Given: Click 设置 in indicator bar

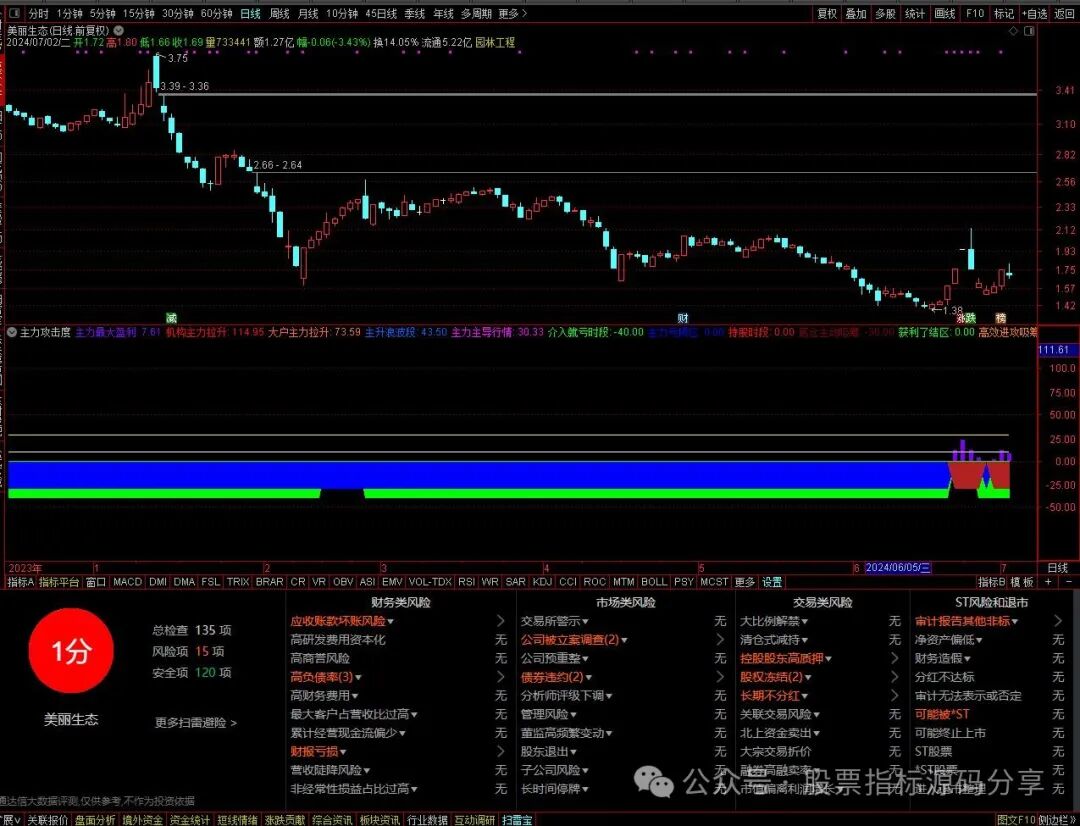Looking at the screenshot, I should pyautogui.click(x=772, y=582).
